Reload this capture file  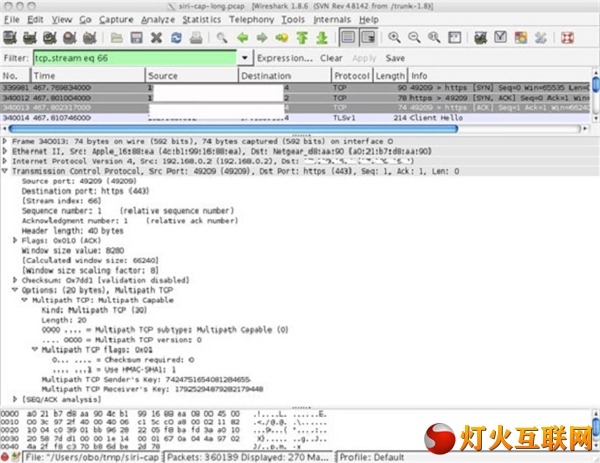(176, 37)
